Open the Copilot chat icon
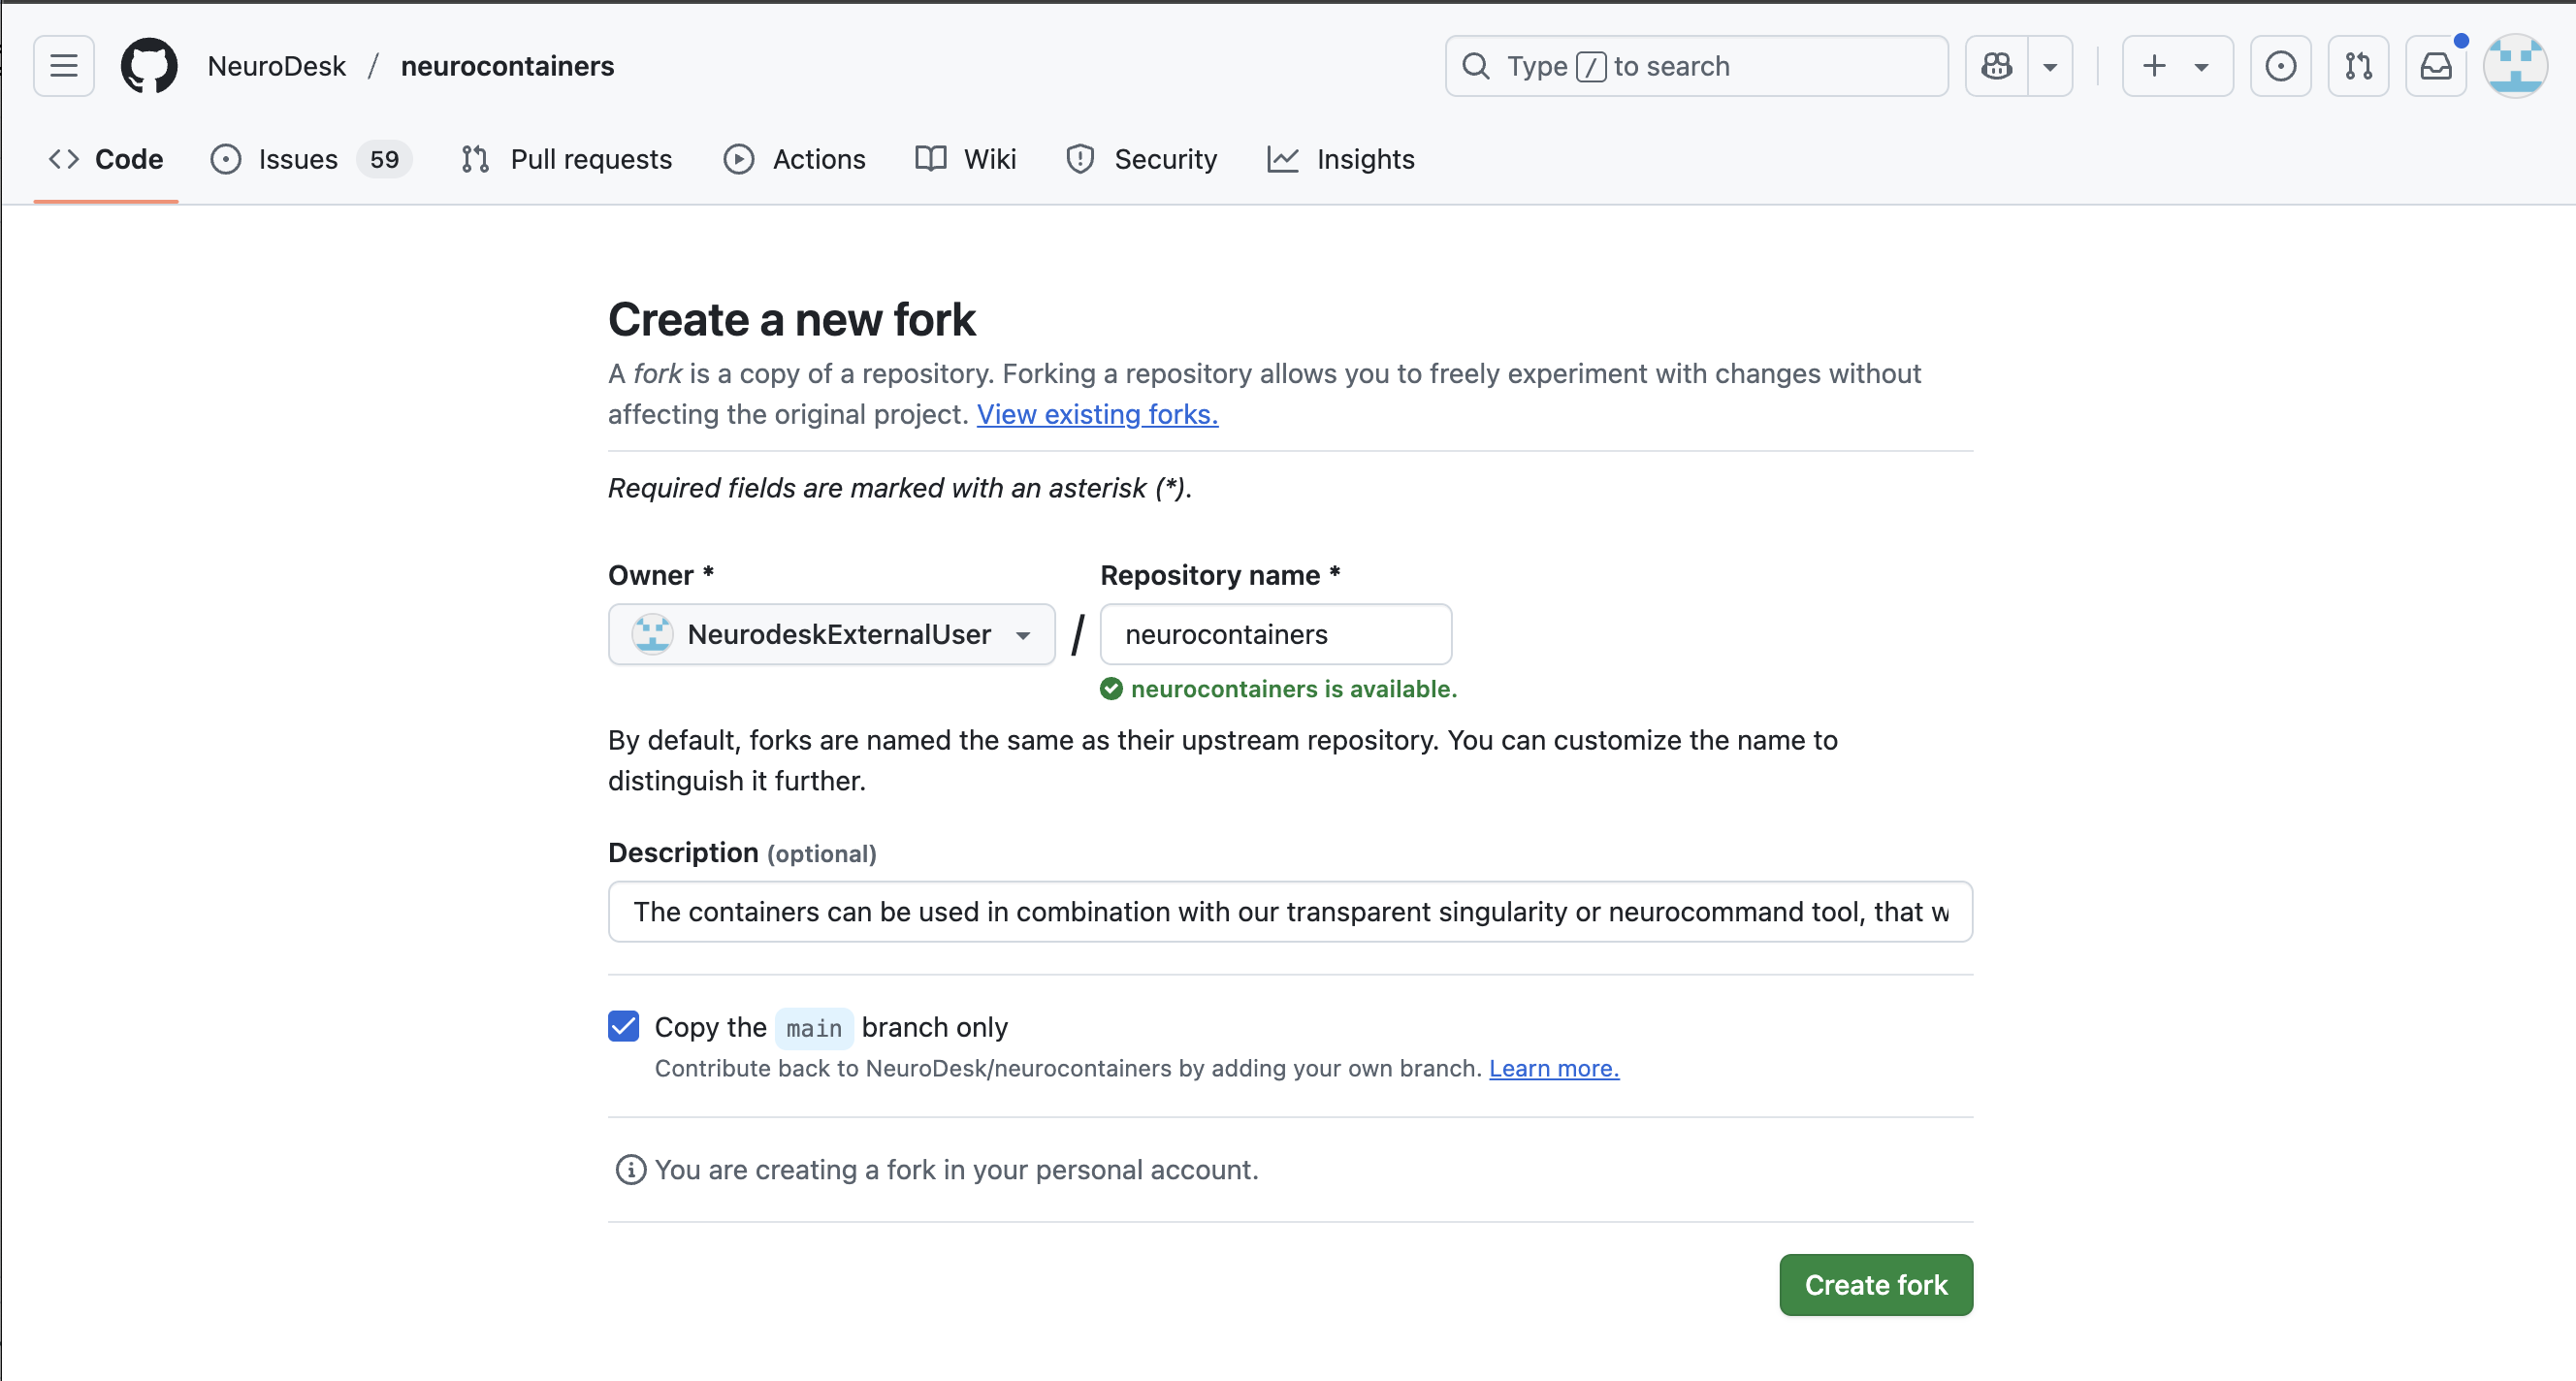2576x1381 pixels. point(1996,66)
